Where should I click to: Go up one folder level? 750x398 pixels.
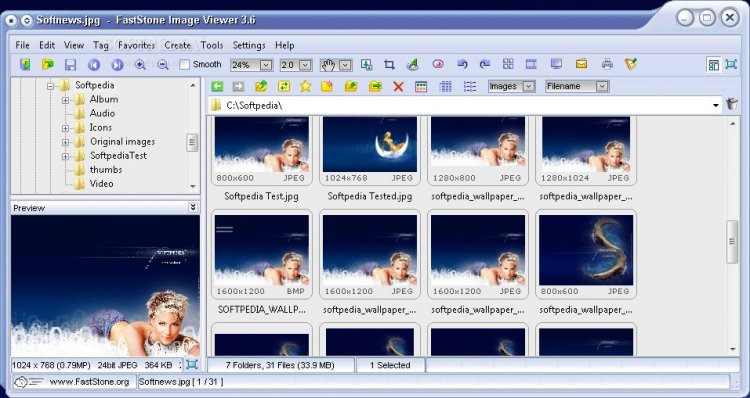coord(261,87)
